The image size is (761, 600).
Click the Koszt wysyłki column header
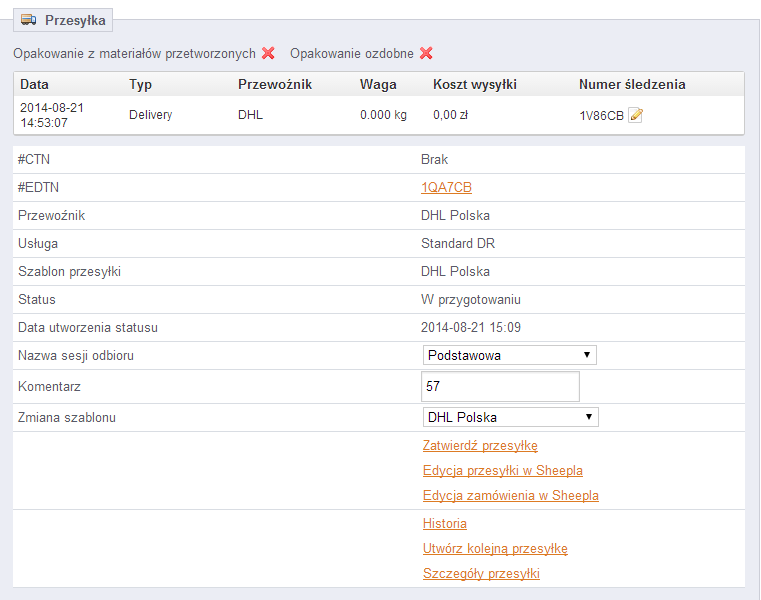475,84
